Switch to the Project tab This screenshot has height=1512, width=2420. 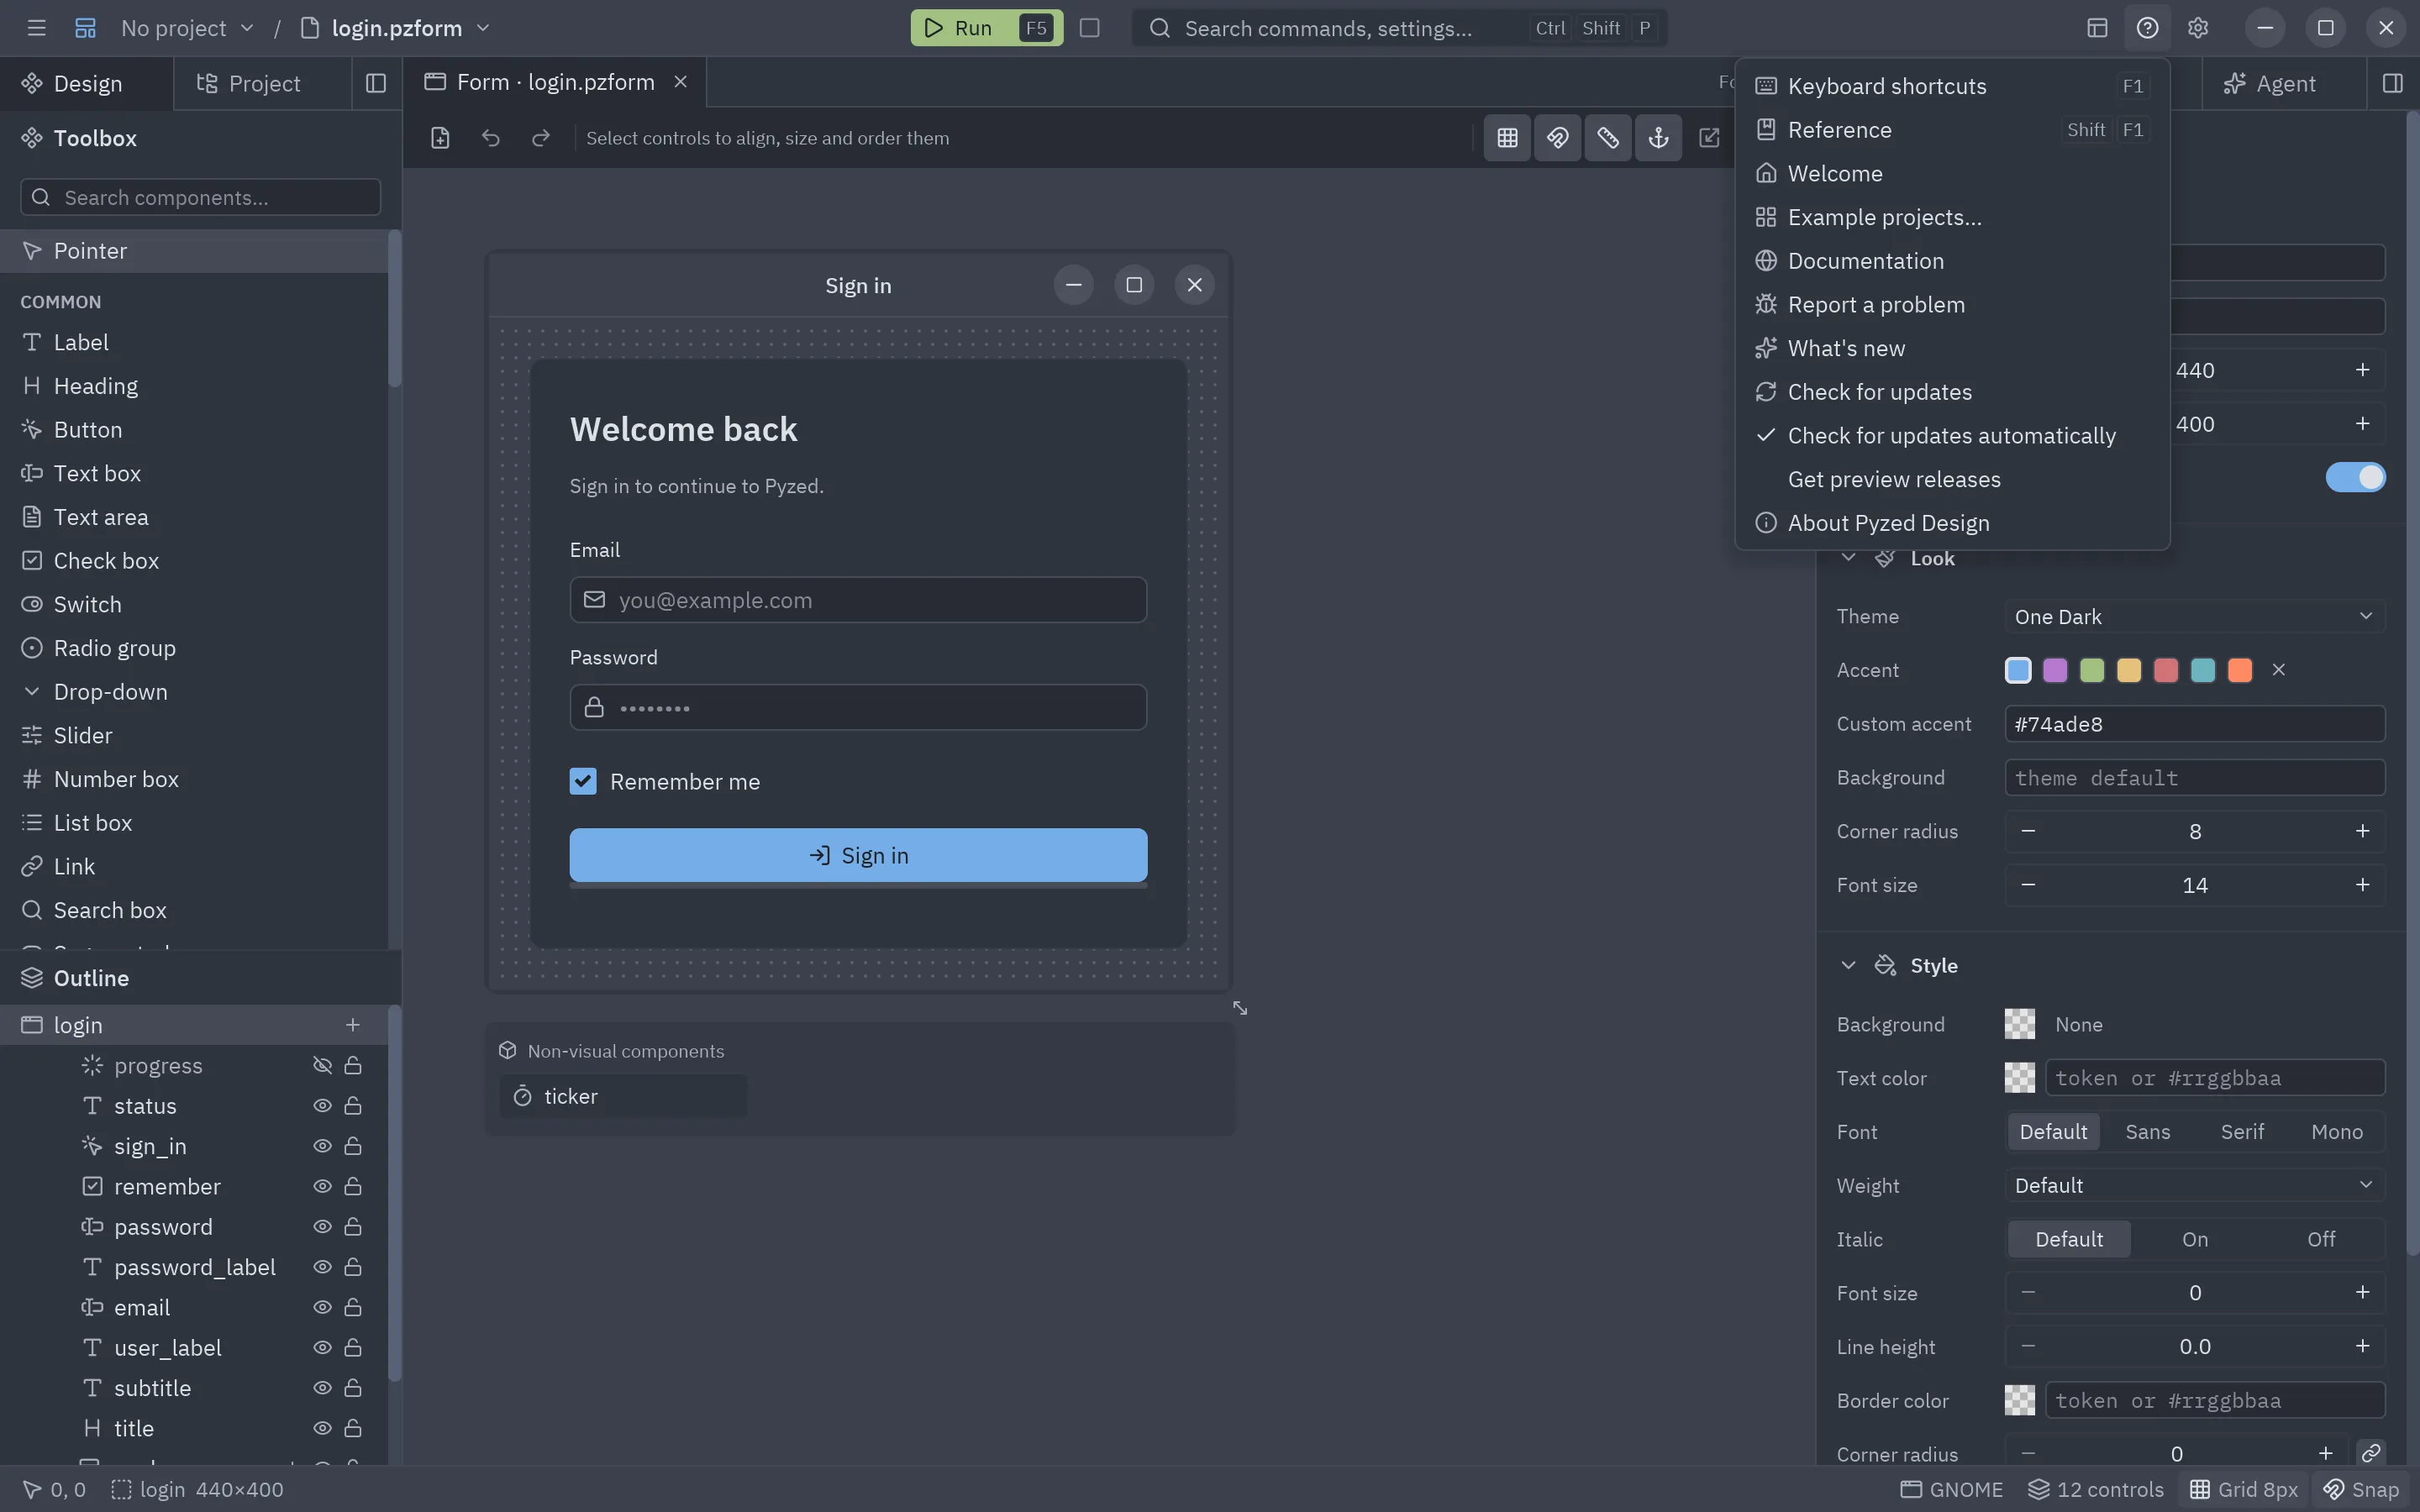coord(262,83)
